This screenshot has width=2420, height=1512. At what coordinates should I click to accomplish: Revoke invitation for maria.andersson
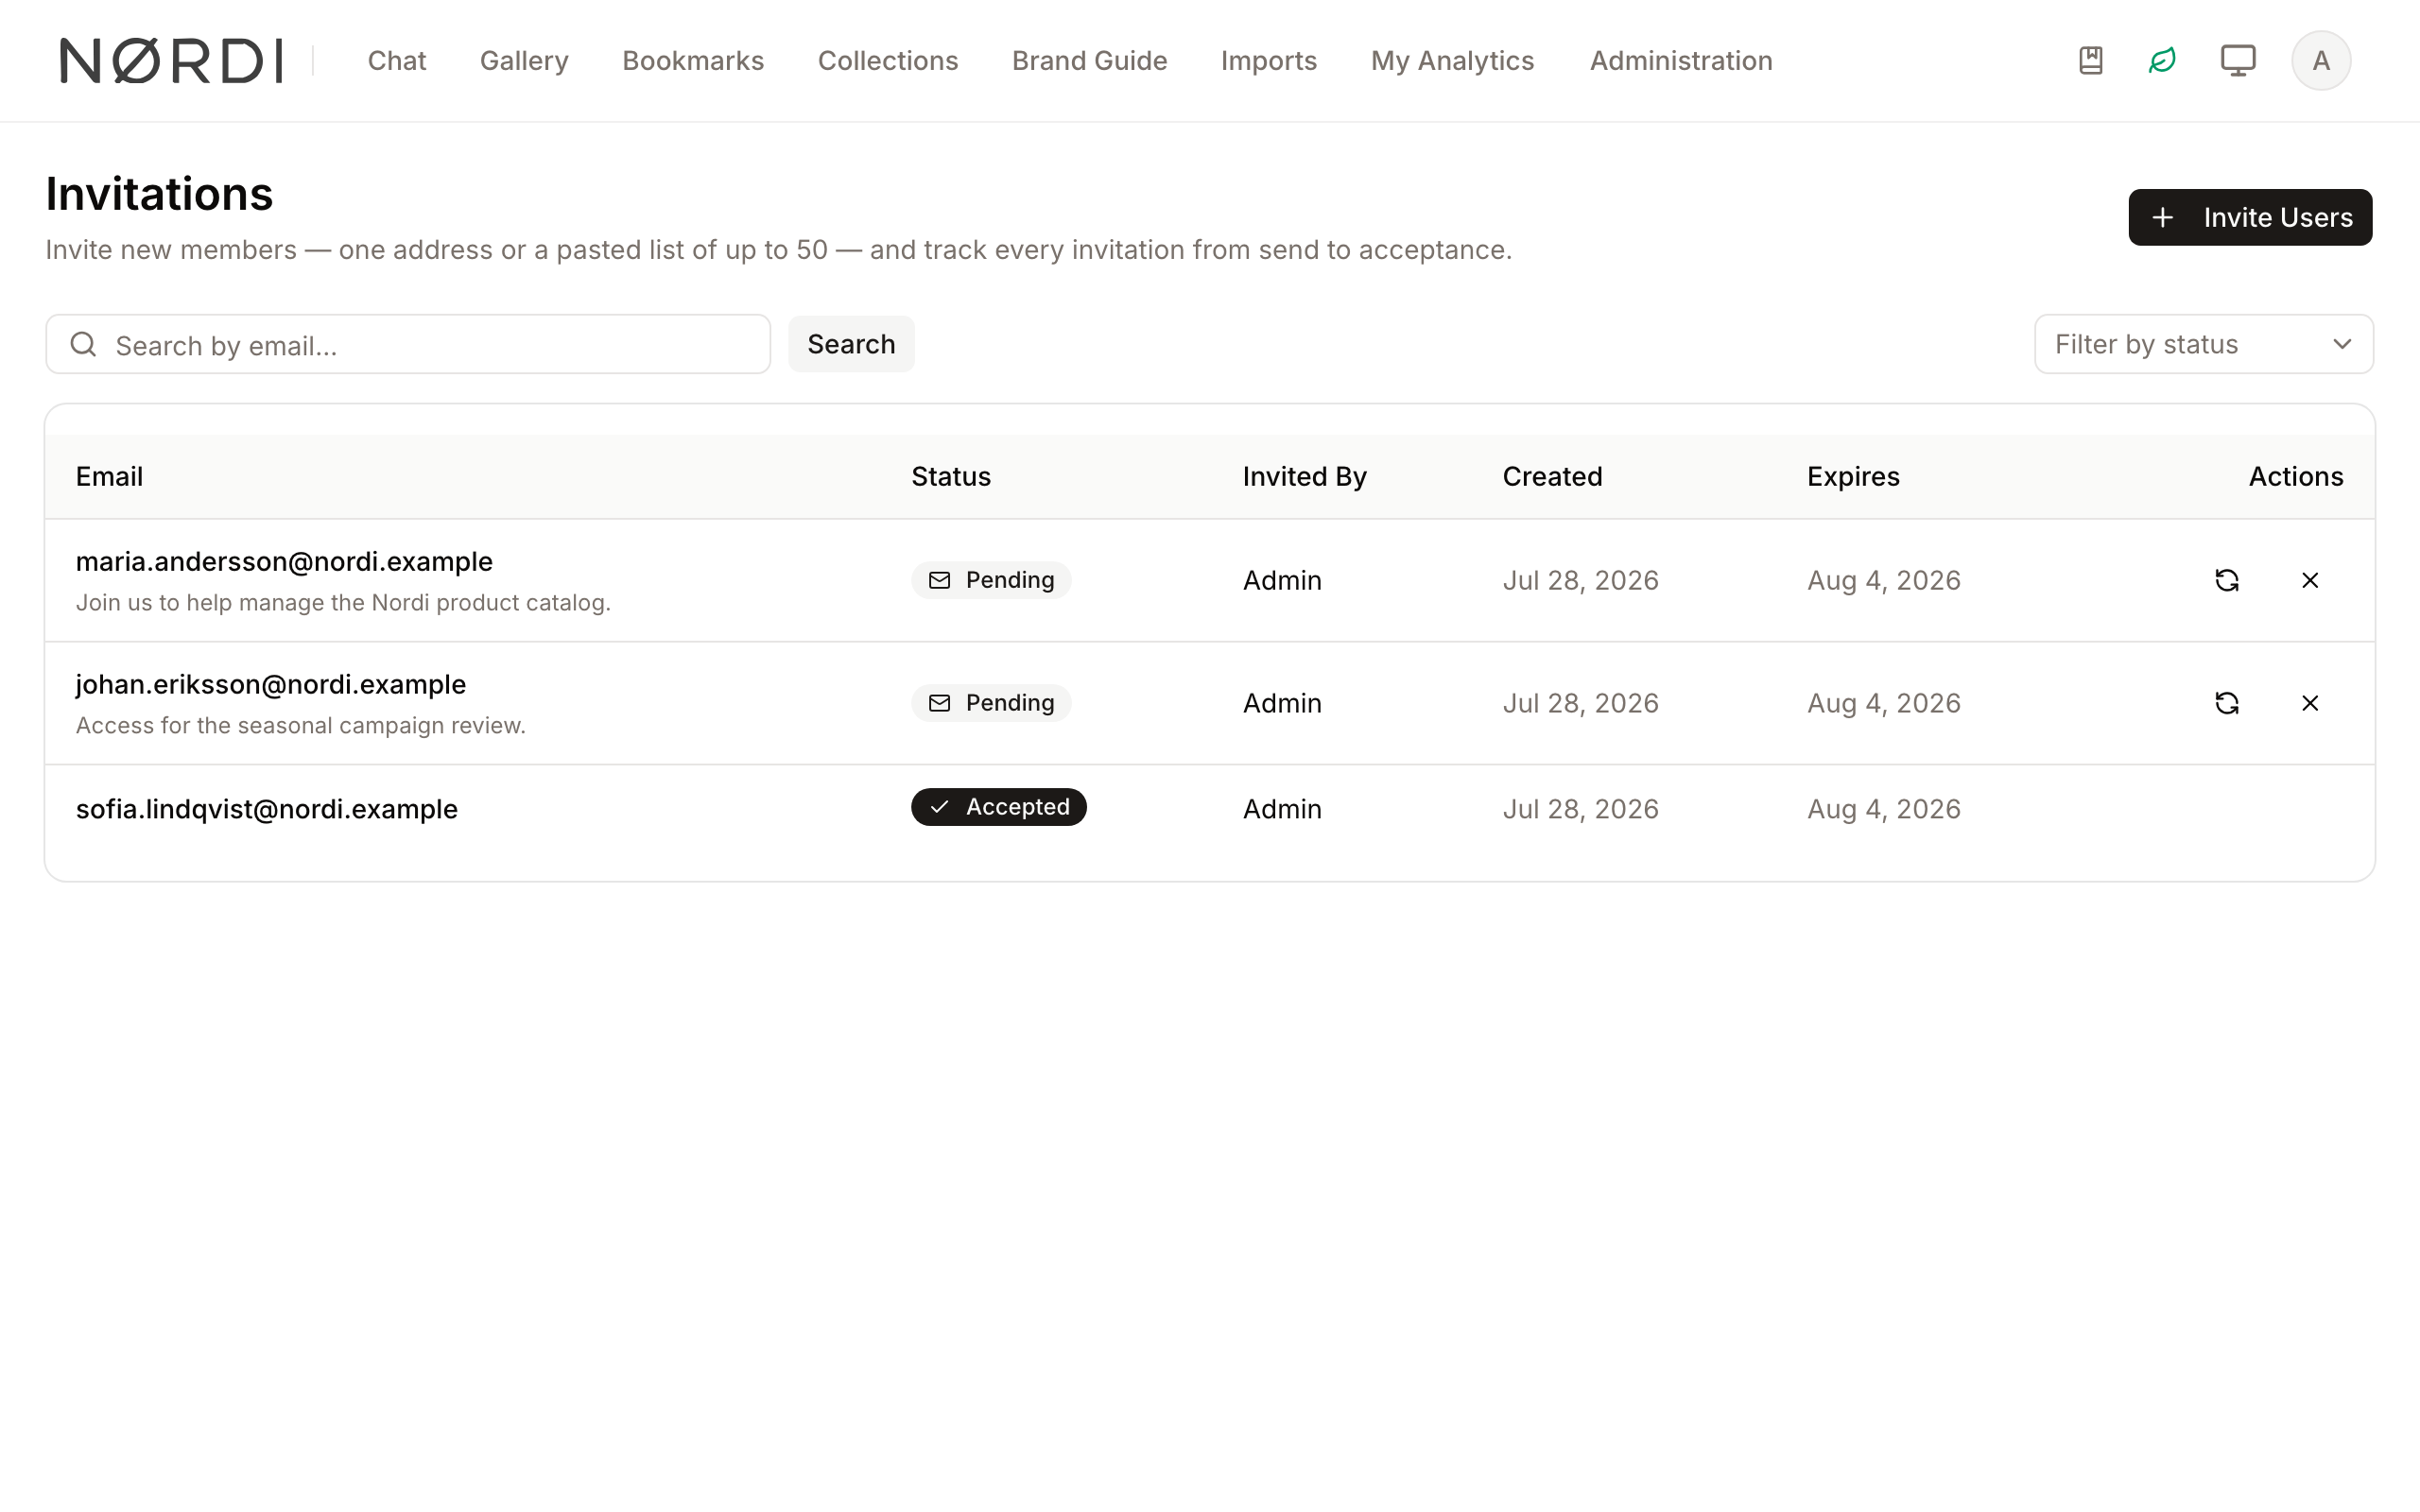2310,580
